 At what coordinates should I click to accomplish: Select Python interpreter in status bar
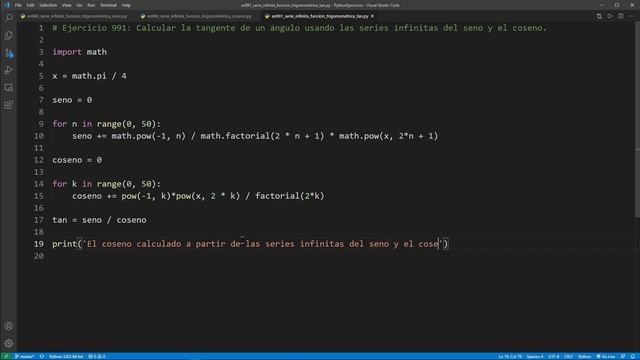coord(66,356)
